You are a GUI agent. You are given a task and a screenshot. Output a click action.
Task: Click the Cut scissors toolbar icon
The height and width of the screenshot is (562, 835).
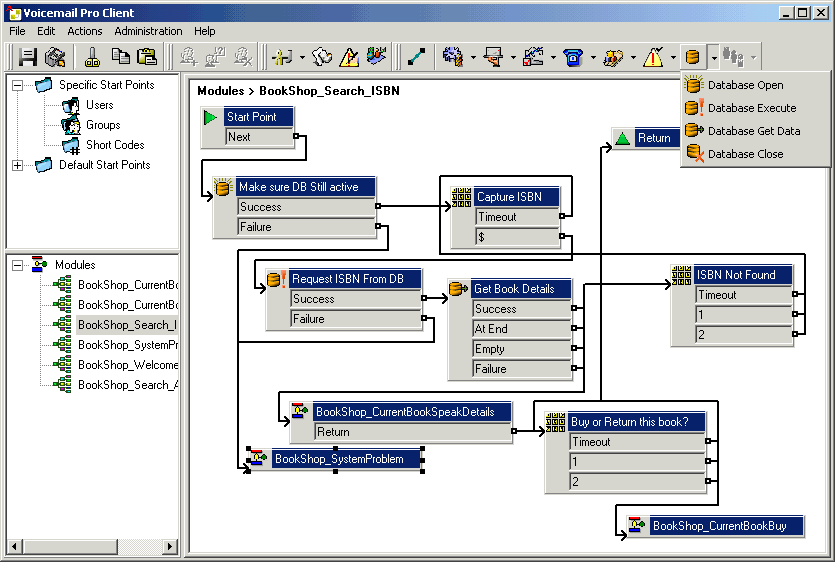click(x=93, y=57)
